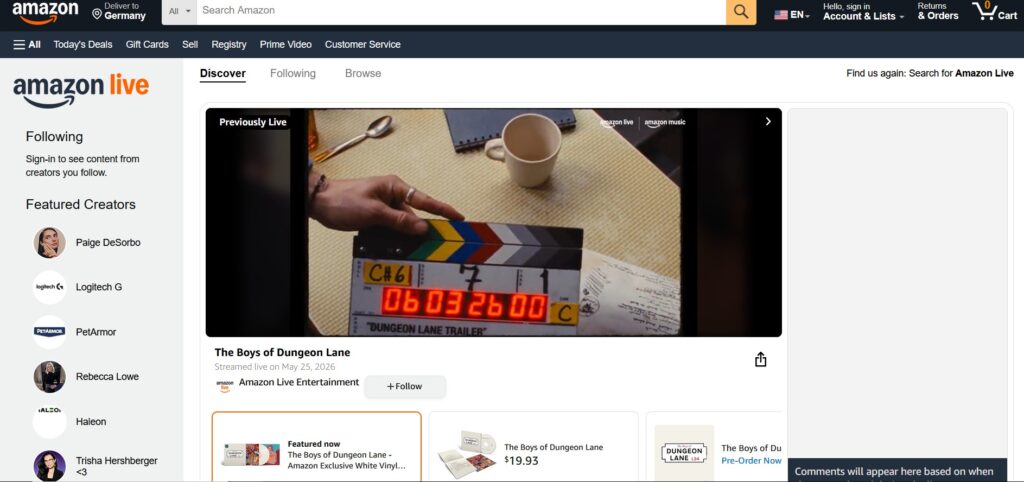Click the Rebecca Lowe name
1024x482 pixels.
click(x=107, y=377)
